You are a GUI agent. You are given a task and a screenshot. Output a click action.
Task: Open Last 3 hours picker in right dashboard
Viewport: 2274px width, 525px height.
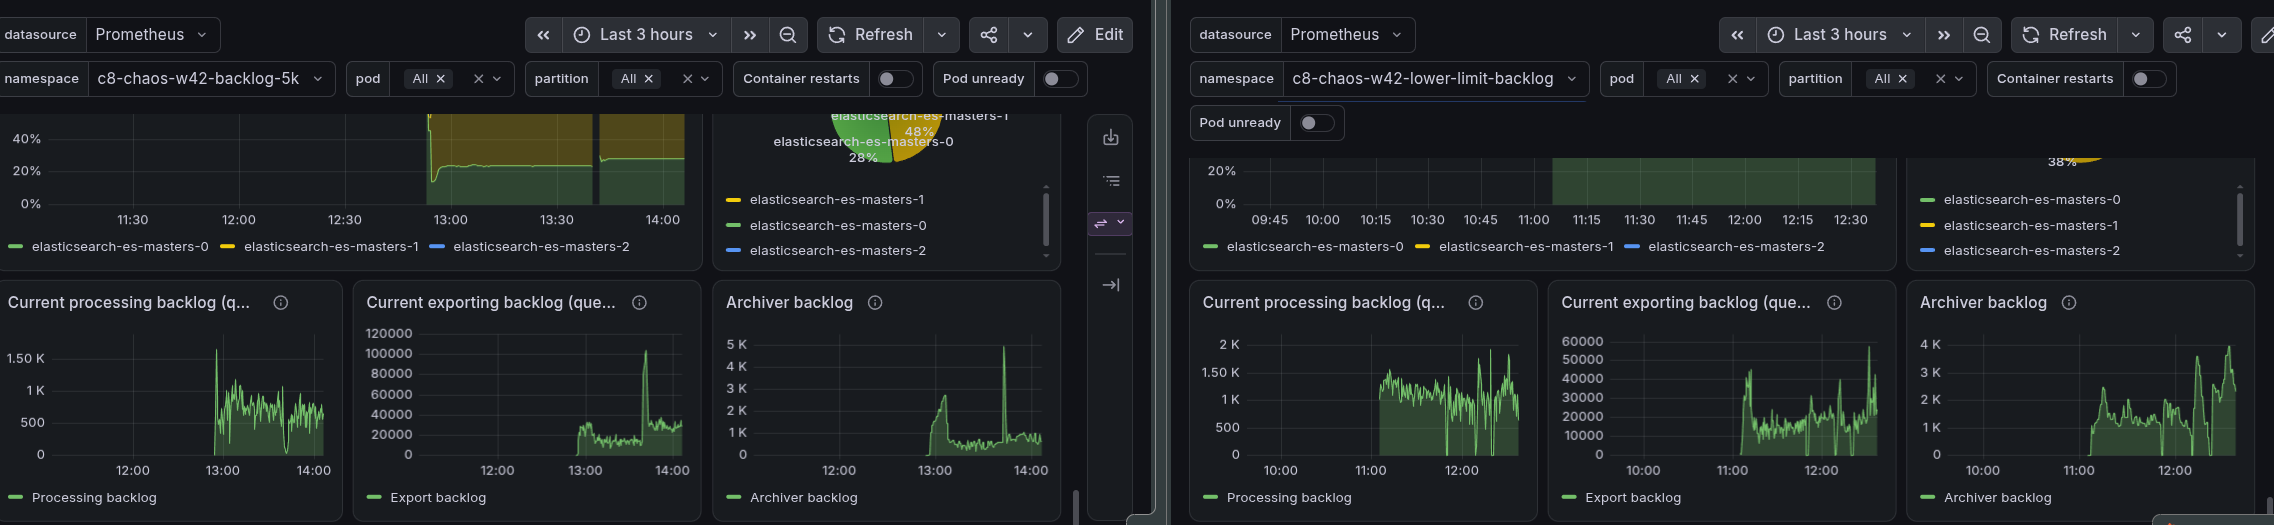pos(1840,35)
